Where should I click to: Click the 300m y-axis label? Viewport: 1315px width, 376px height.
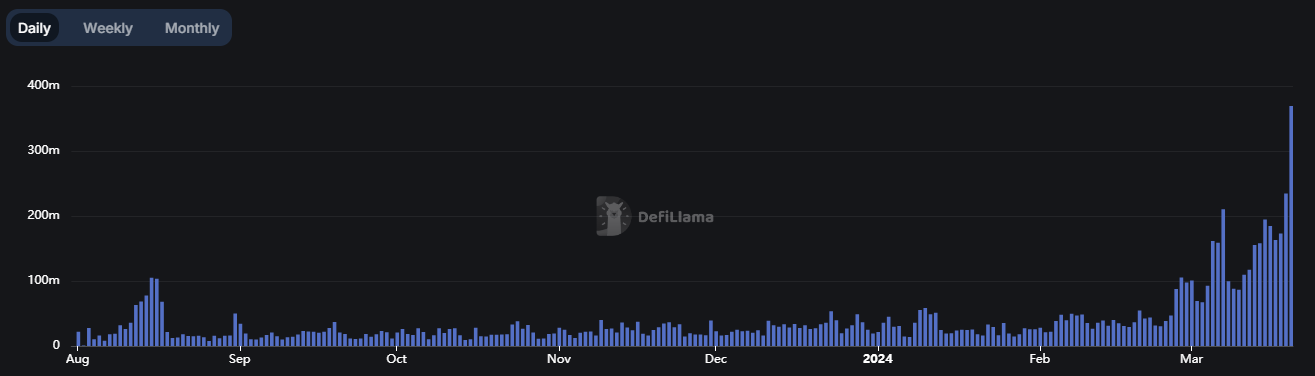pyautogui.click(x=44, y=151)
